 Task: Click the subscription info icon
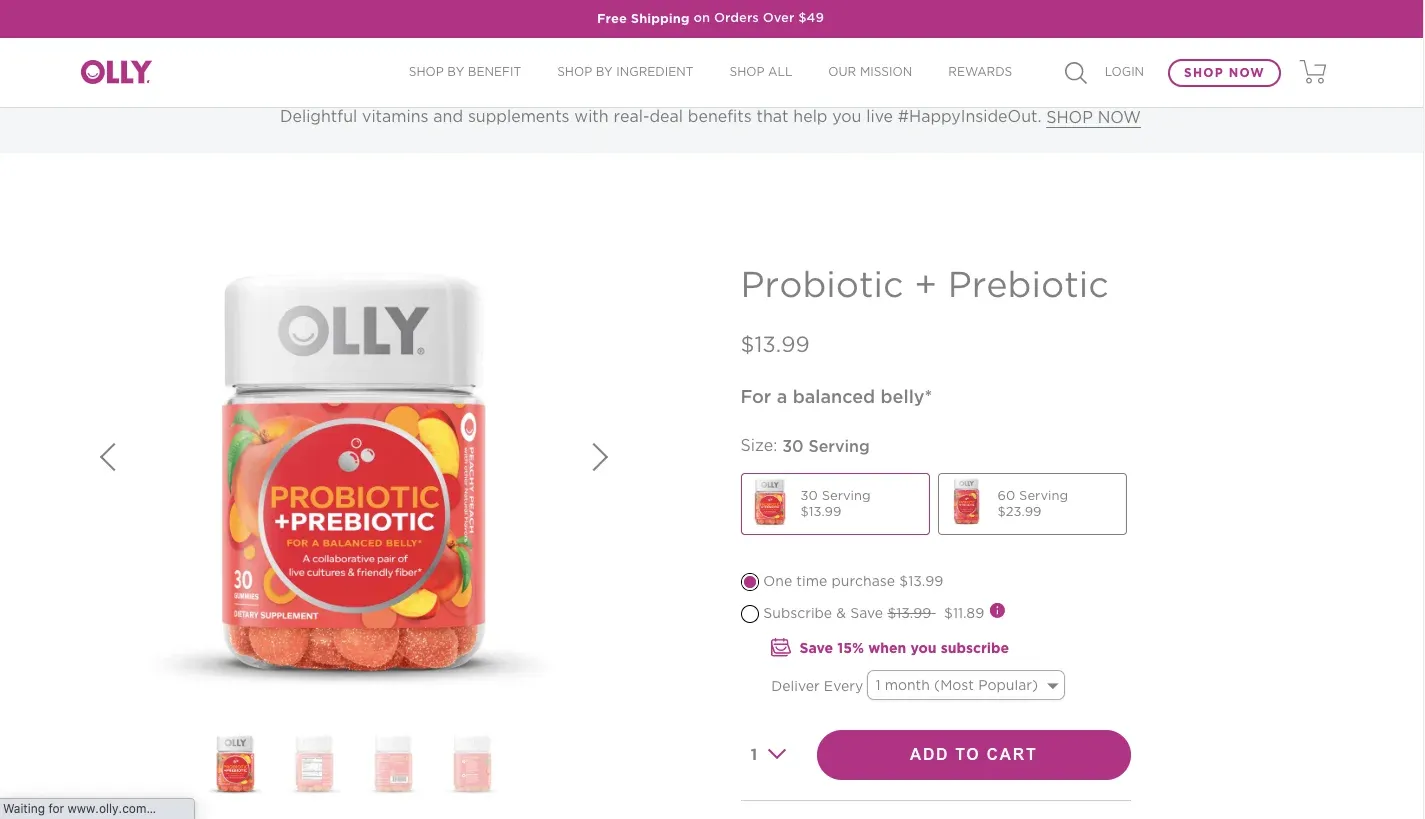point(997,610)
